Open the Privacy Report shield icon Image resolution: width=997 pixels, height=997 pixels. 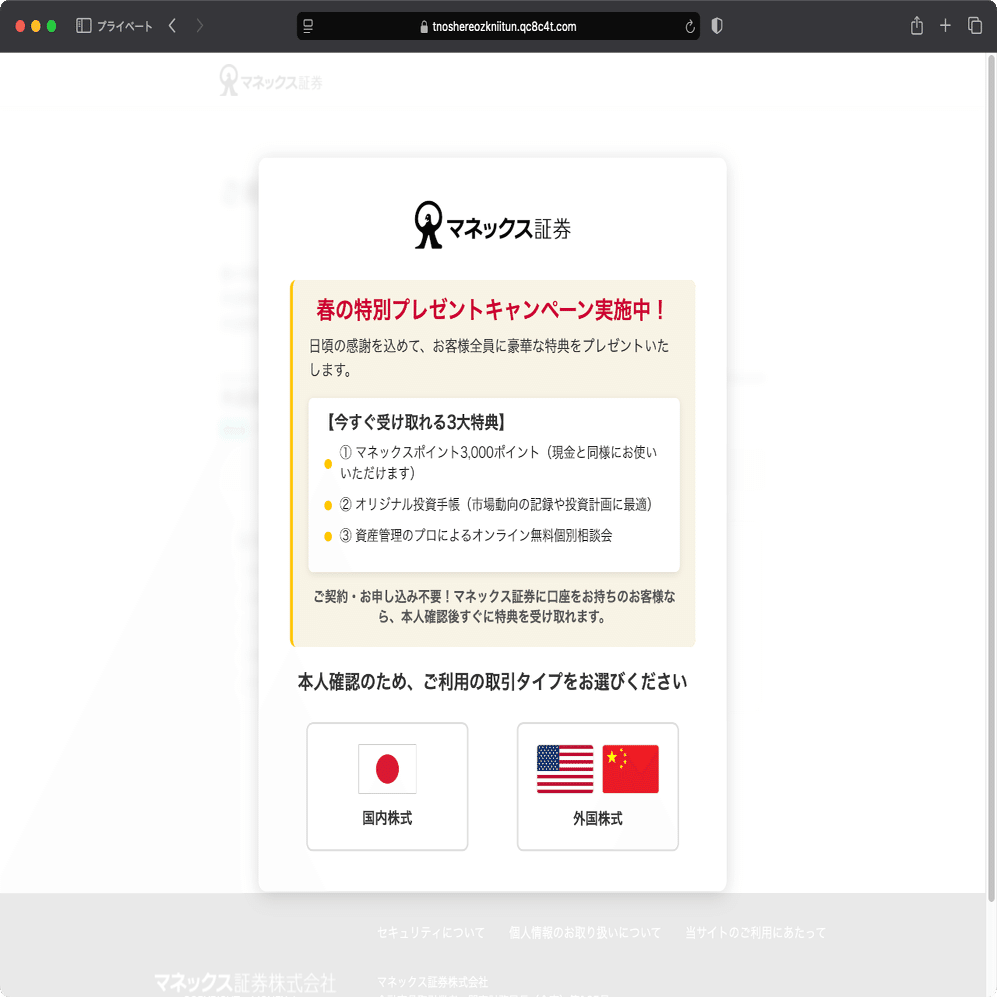(716, 26)
